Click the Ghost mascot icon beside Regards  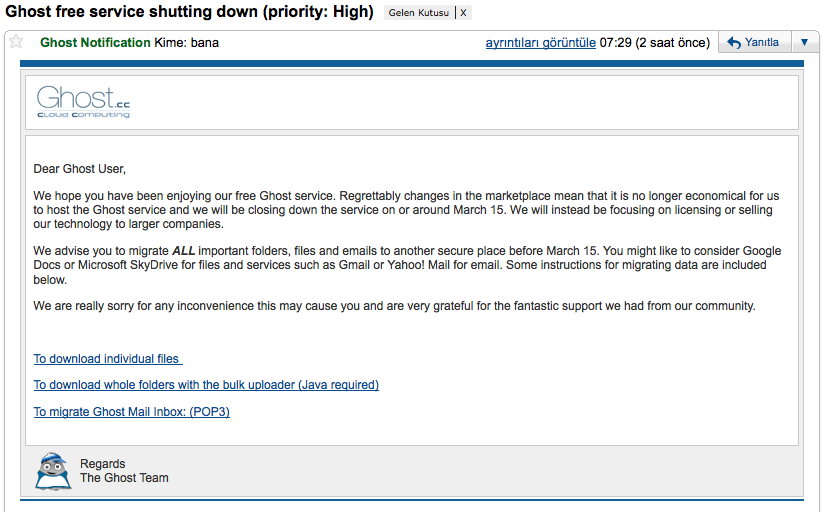53,470
